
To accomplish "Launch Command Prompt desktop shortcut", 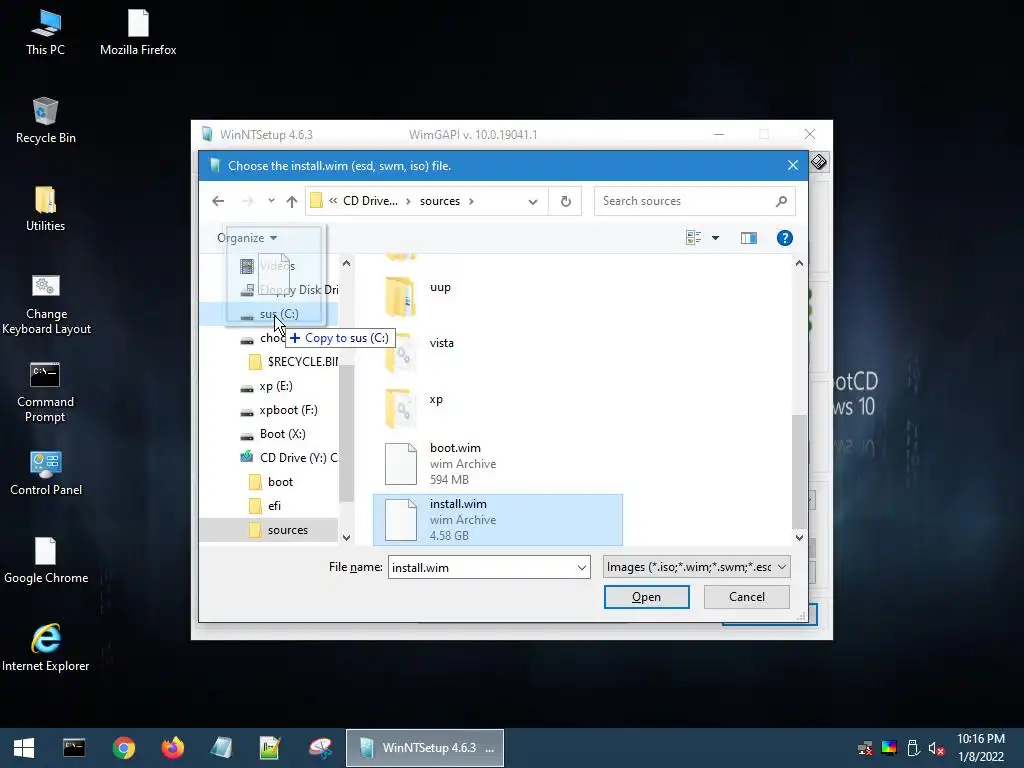I will pyautogui.click(x=45, y=392).
